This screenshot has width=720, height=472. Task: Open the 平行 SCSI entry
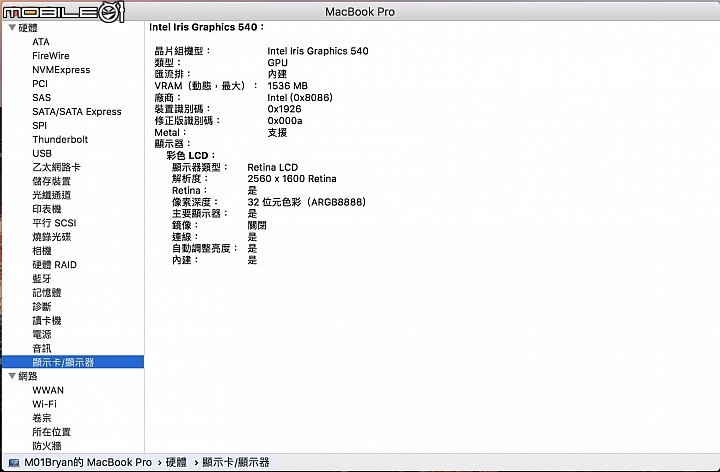[x=54, y=223]
